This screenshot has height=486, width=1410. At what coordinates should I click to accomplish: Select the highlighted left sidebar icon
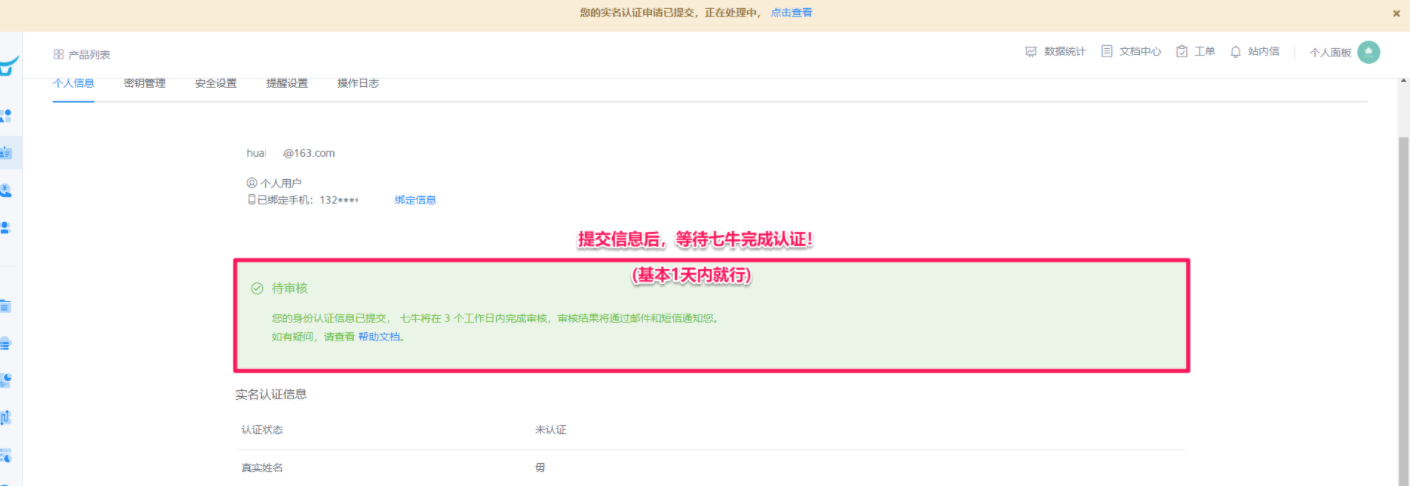pyautogui.click(x=7, y=153)
